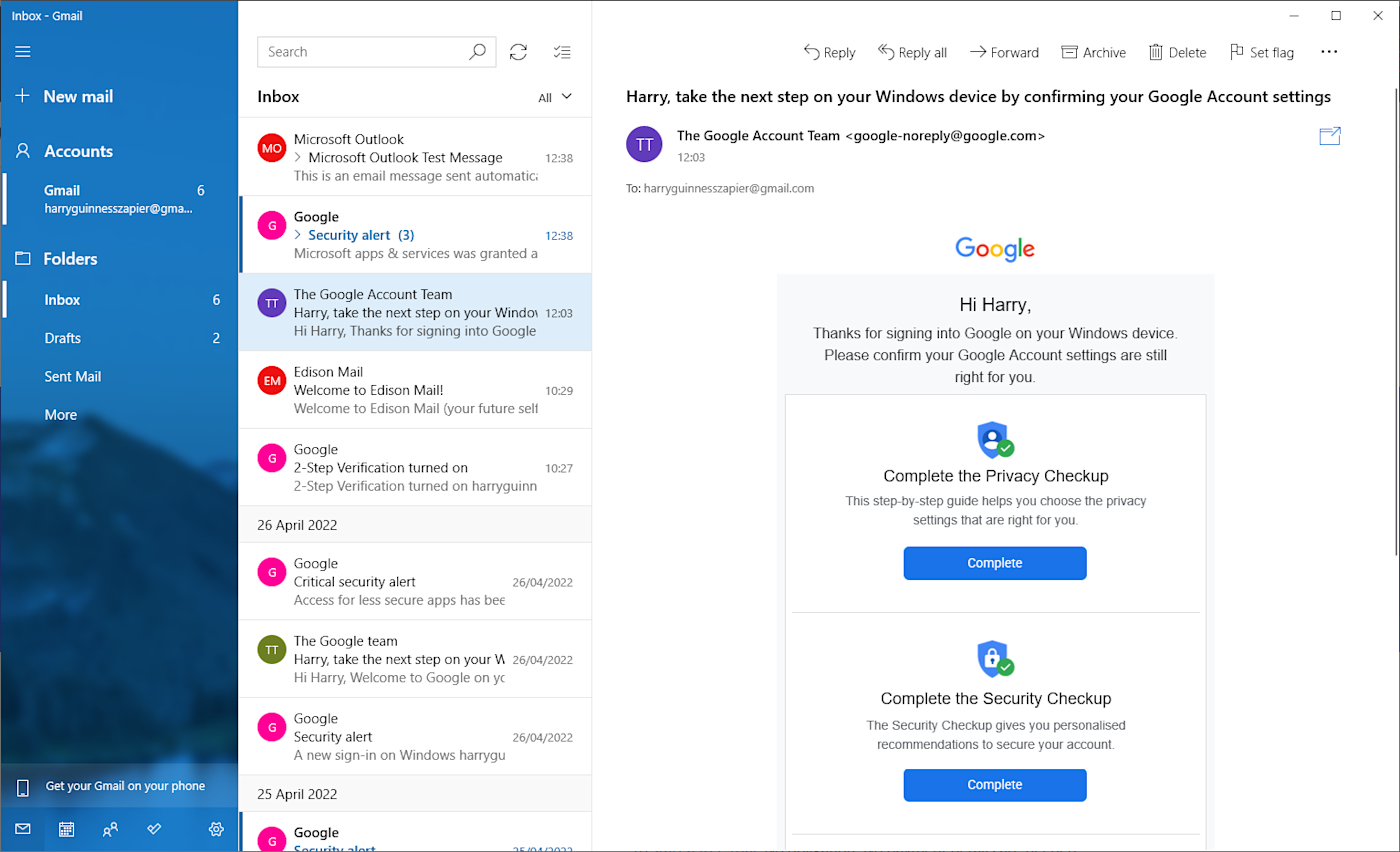Archive the open email

(x=1093, y=52)
